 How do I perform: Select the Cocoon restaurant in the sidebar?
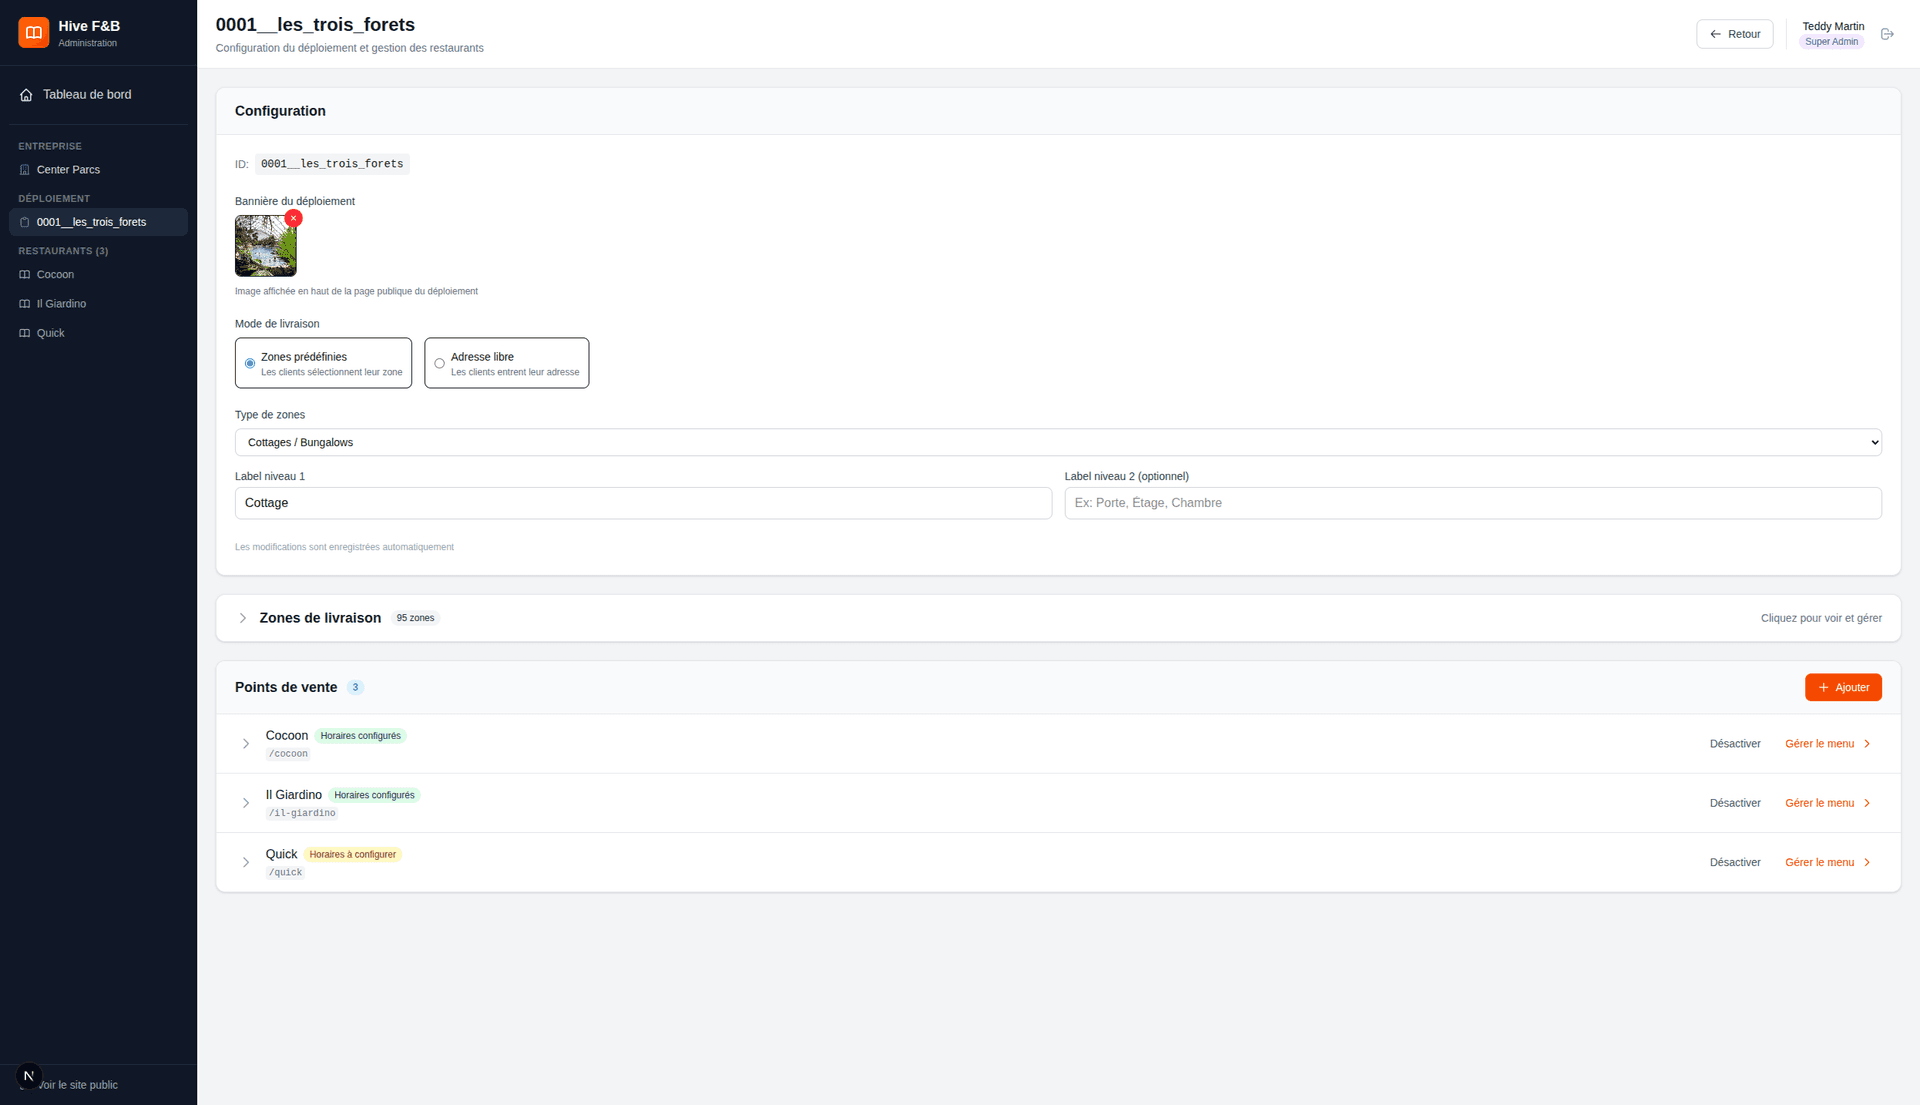pos(55,274)
